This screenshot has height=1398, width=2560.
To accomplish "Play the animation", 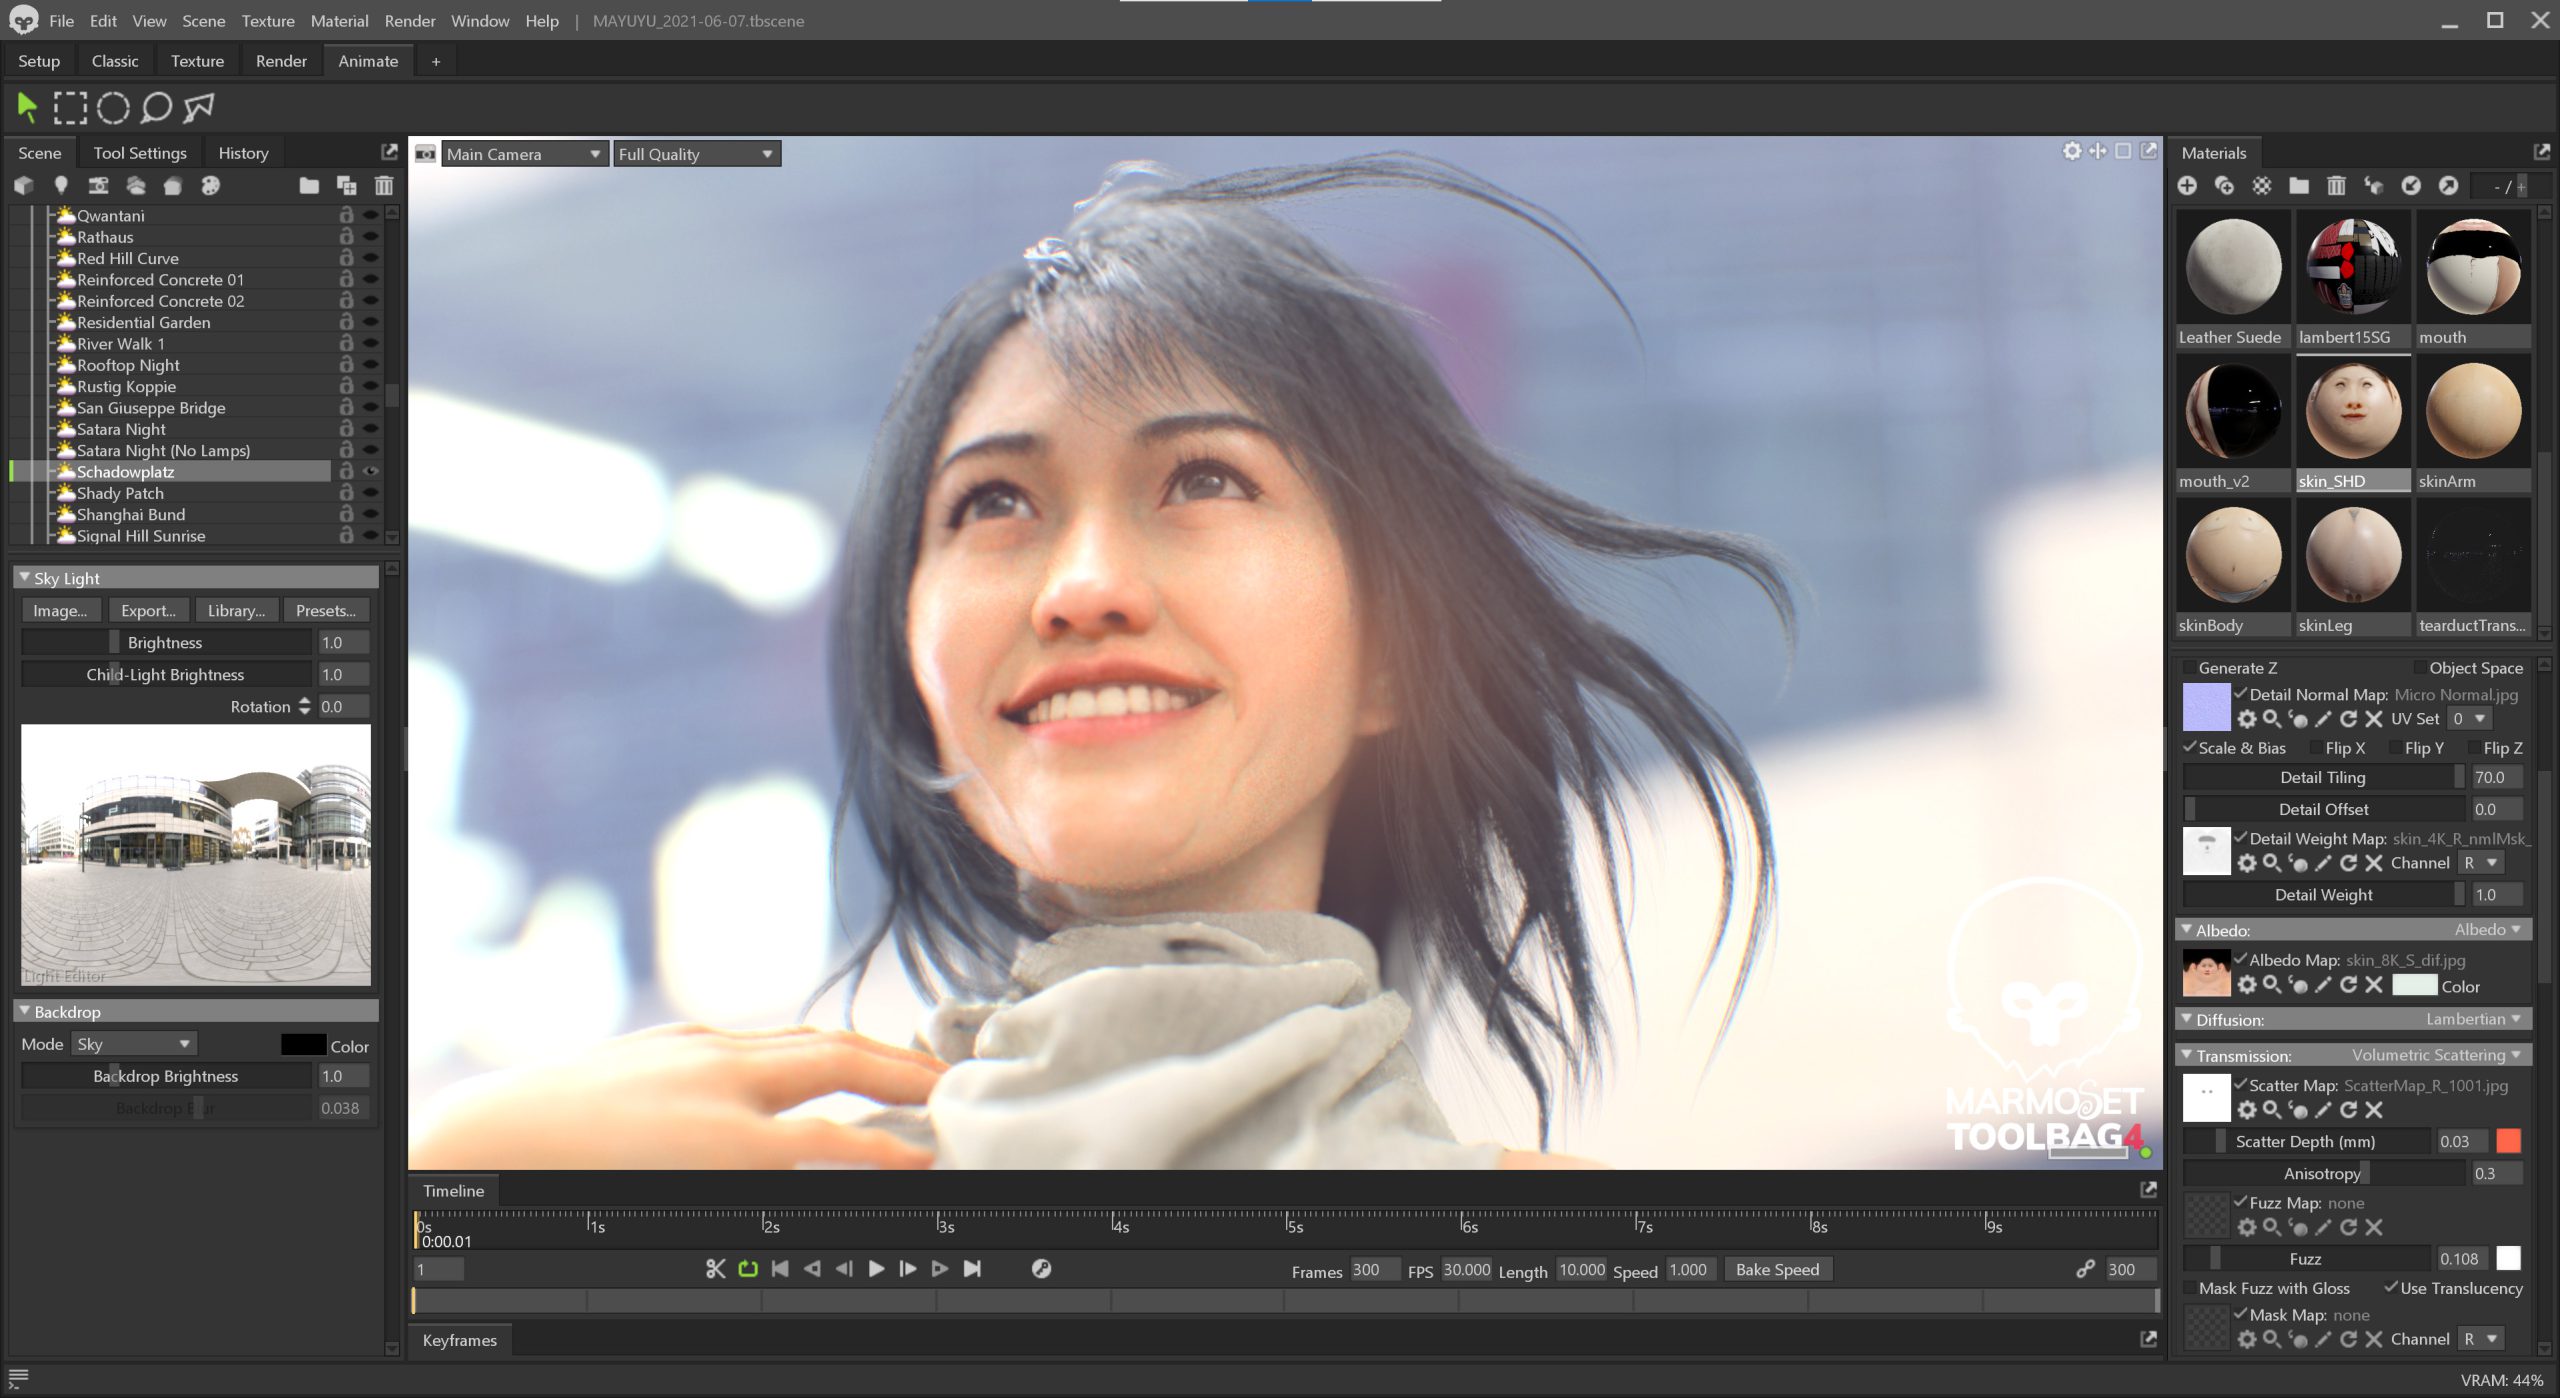I will coord(876,1269).
